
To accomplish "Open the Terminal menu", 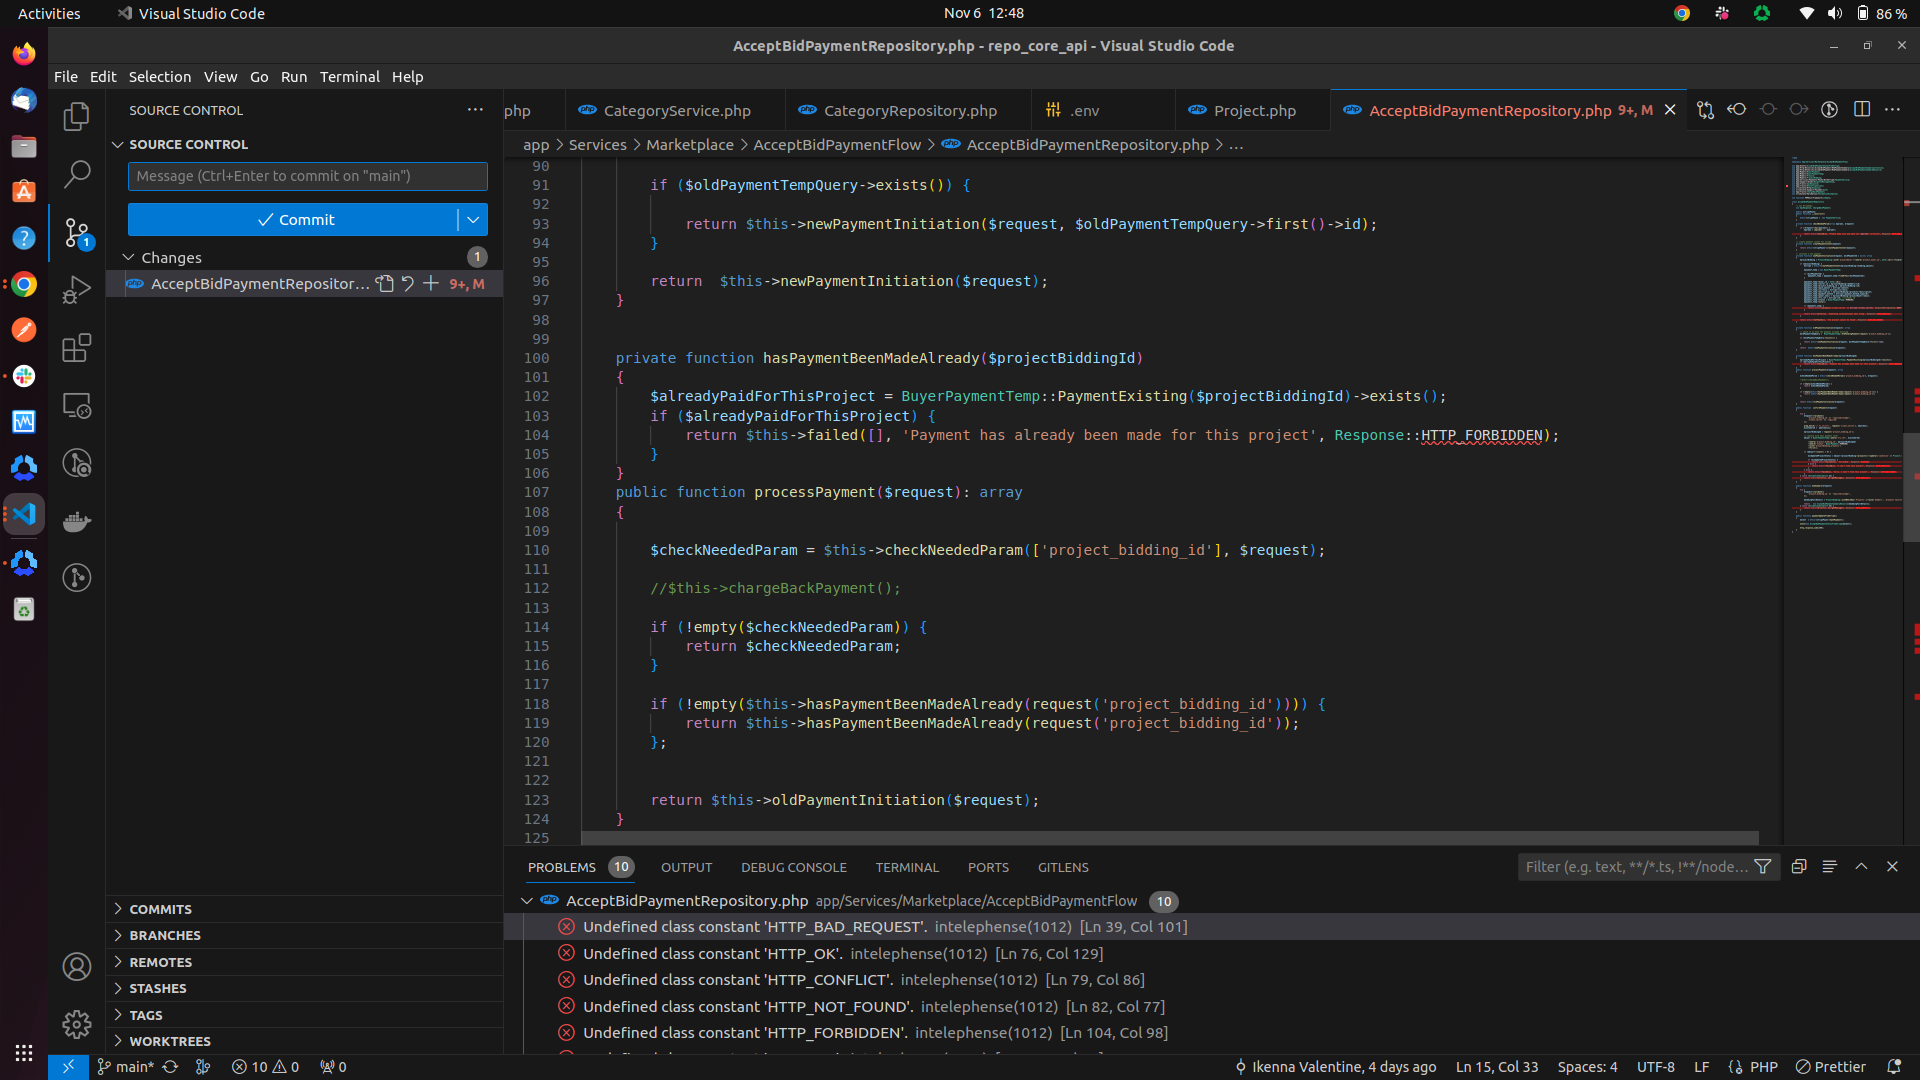I will click(349, 77).
